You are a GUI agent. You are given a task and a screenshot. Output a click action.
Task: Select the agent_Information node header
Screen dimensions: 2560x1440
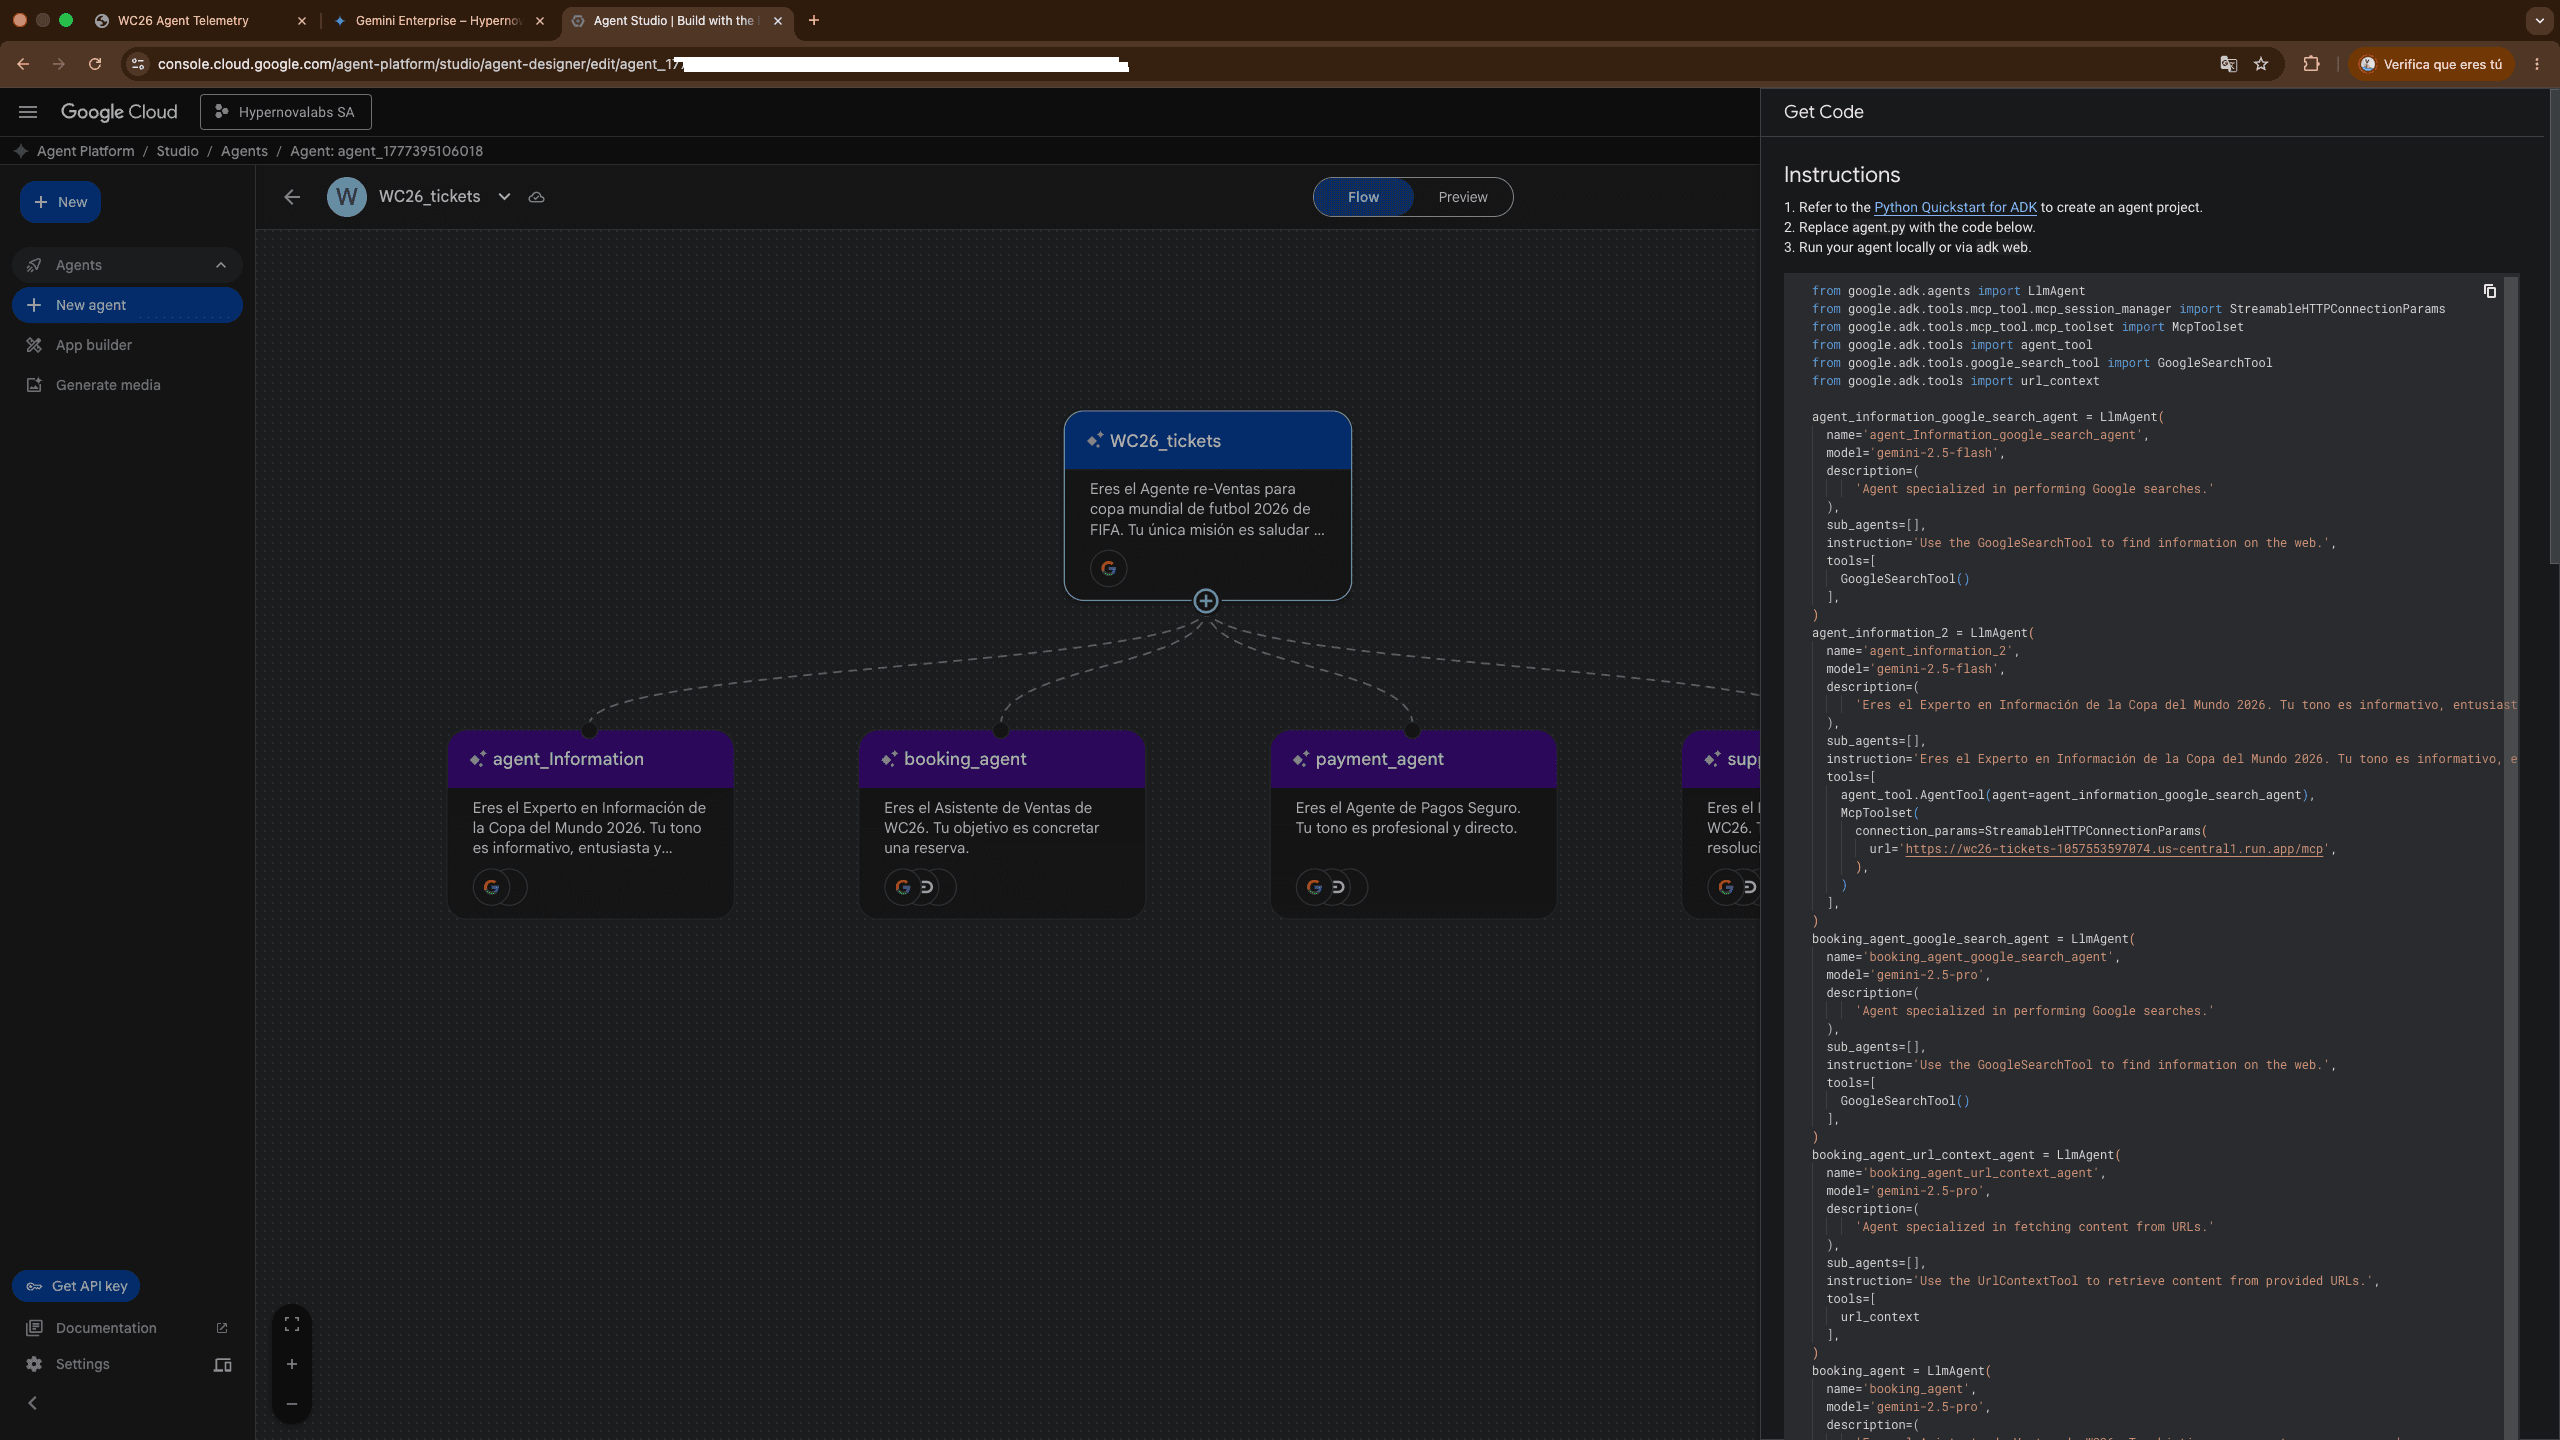590,759
